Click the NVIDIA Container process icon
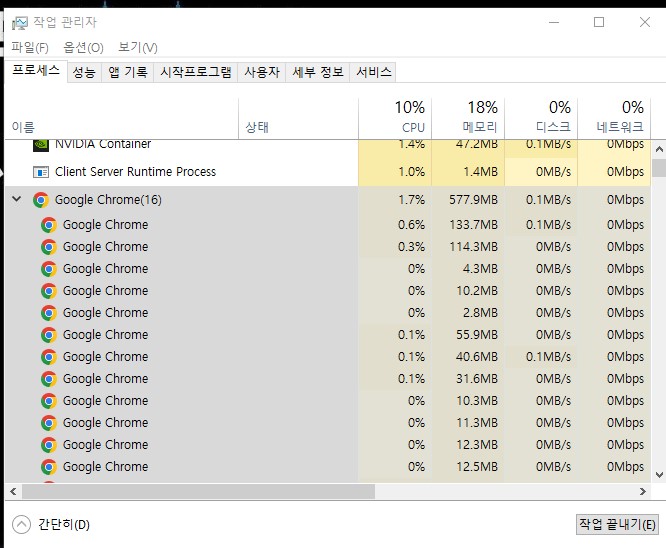Screen dimensions: 666x548 coord(41,145)
